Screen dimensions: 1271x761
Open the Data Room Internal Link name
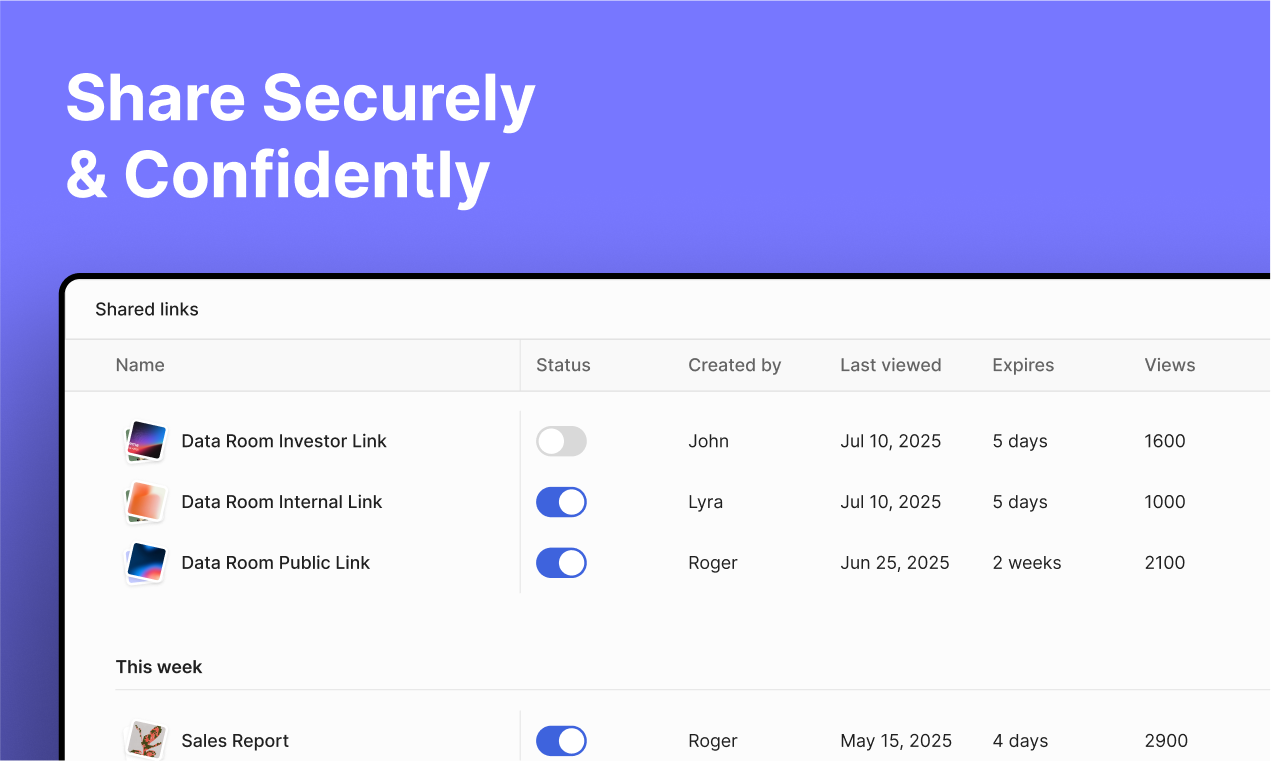click(x=282, y=502)
